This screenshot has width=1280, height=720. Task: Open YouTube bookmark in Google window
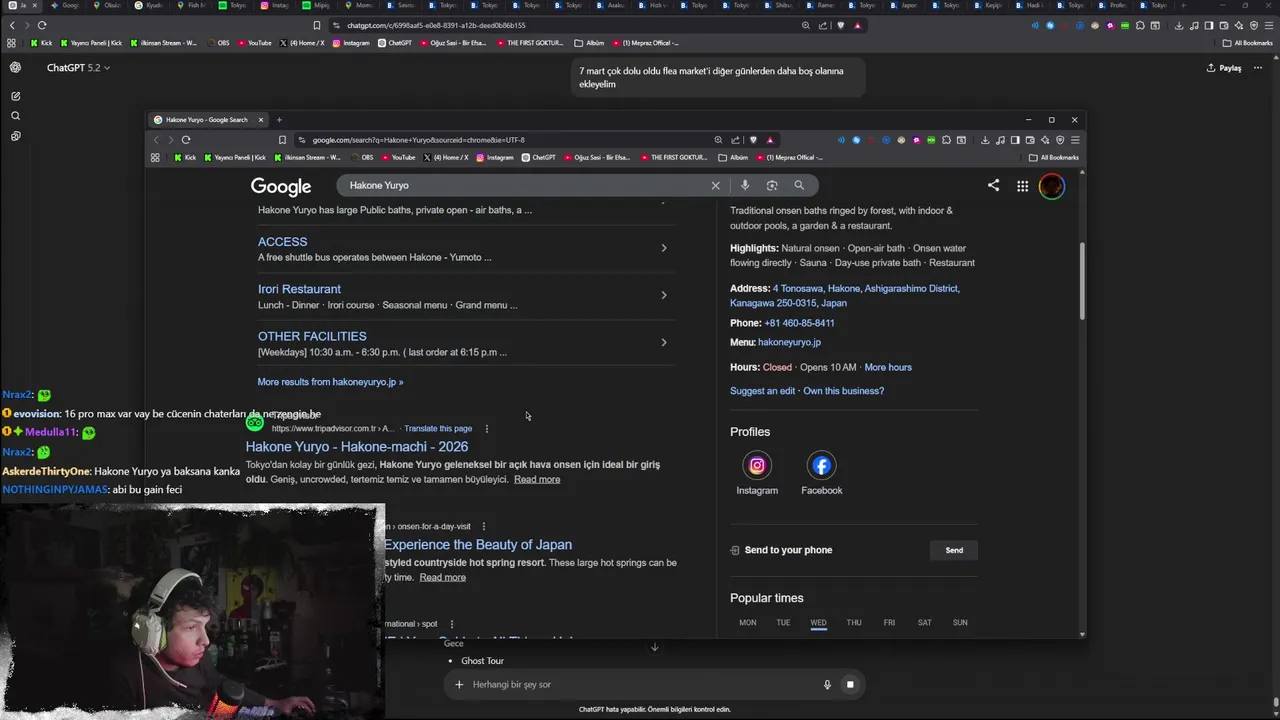(397, 157)
